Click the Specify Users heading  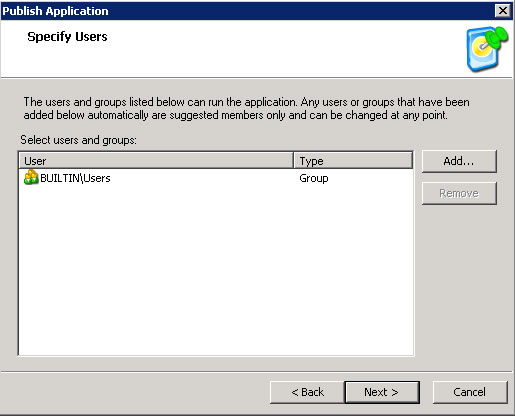coord(67,36)
